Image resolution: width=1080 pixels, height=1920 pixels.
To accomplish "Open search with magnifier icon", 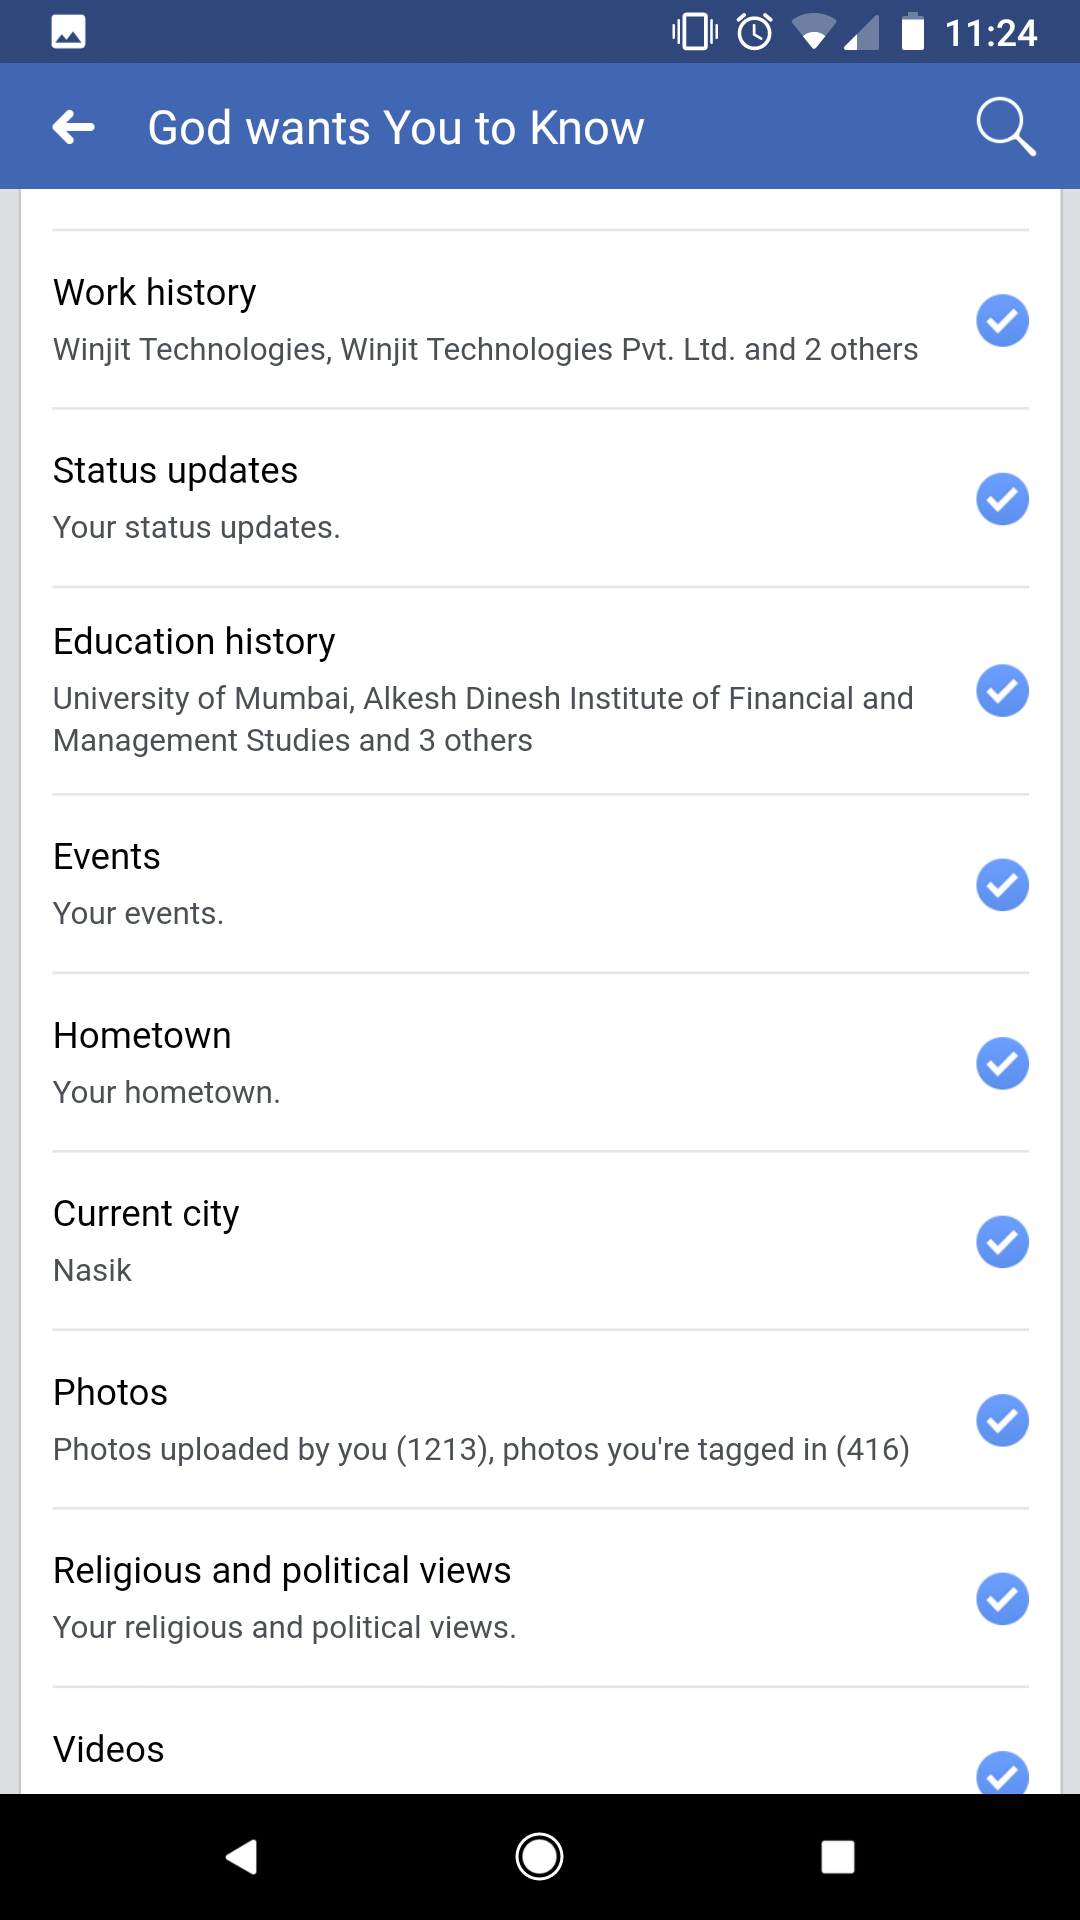I will point(1004,127).
